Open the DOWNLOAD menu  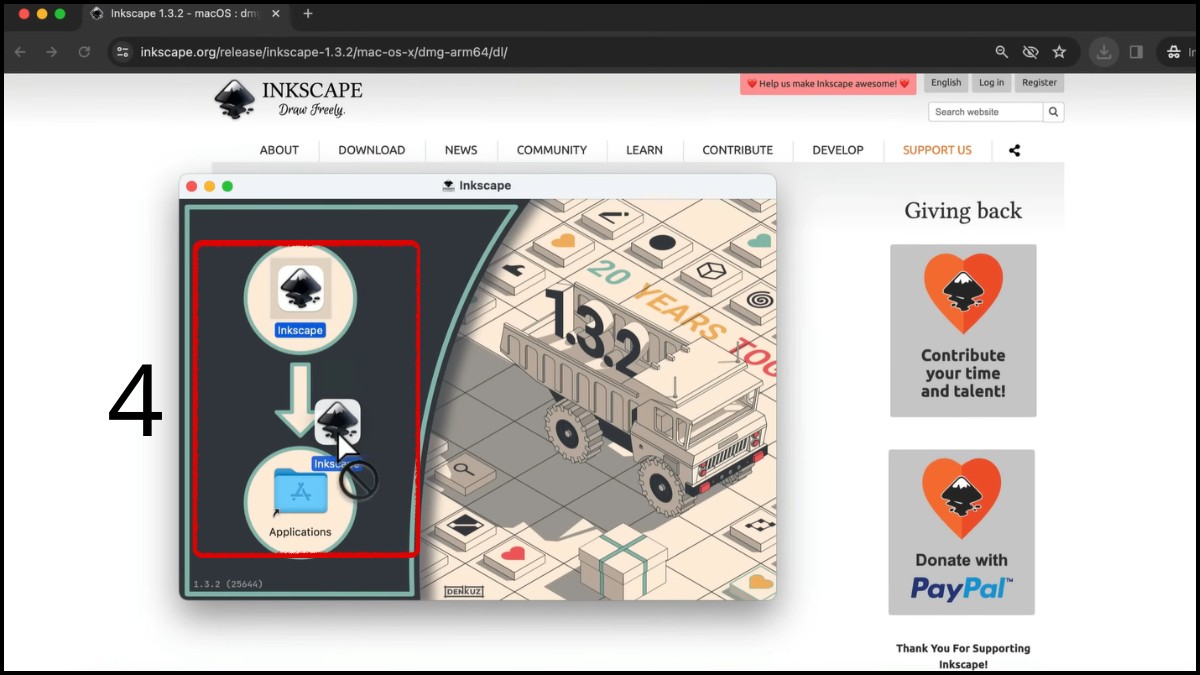tap(371, 150)
